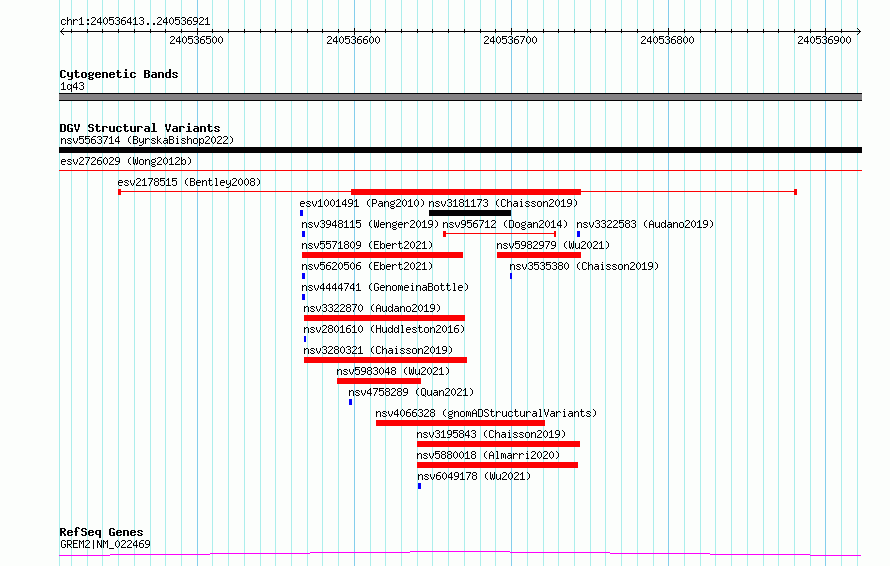Open nsv5982979 (Wu2021) variant
890x566 pixels.
click(x=553, y=245)
